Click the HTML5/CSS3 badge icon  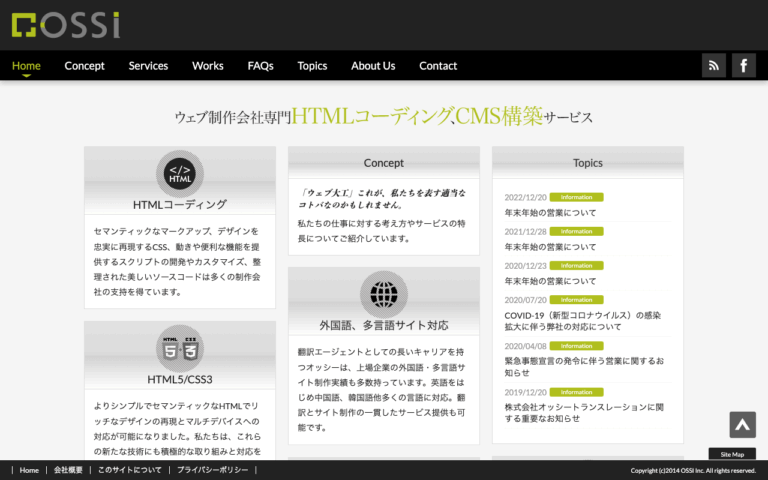pyautogui.click(x=180, y=348)
